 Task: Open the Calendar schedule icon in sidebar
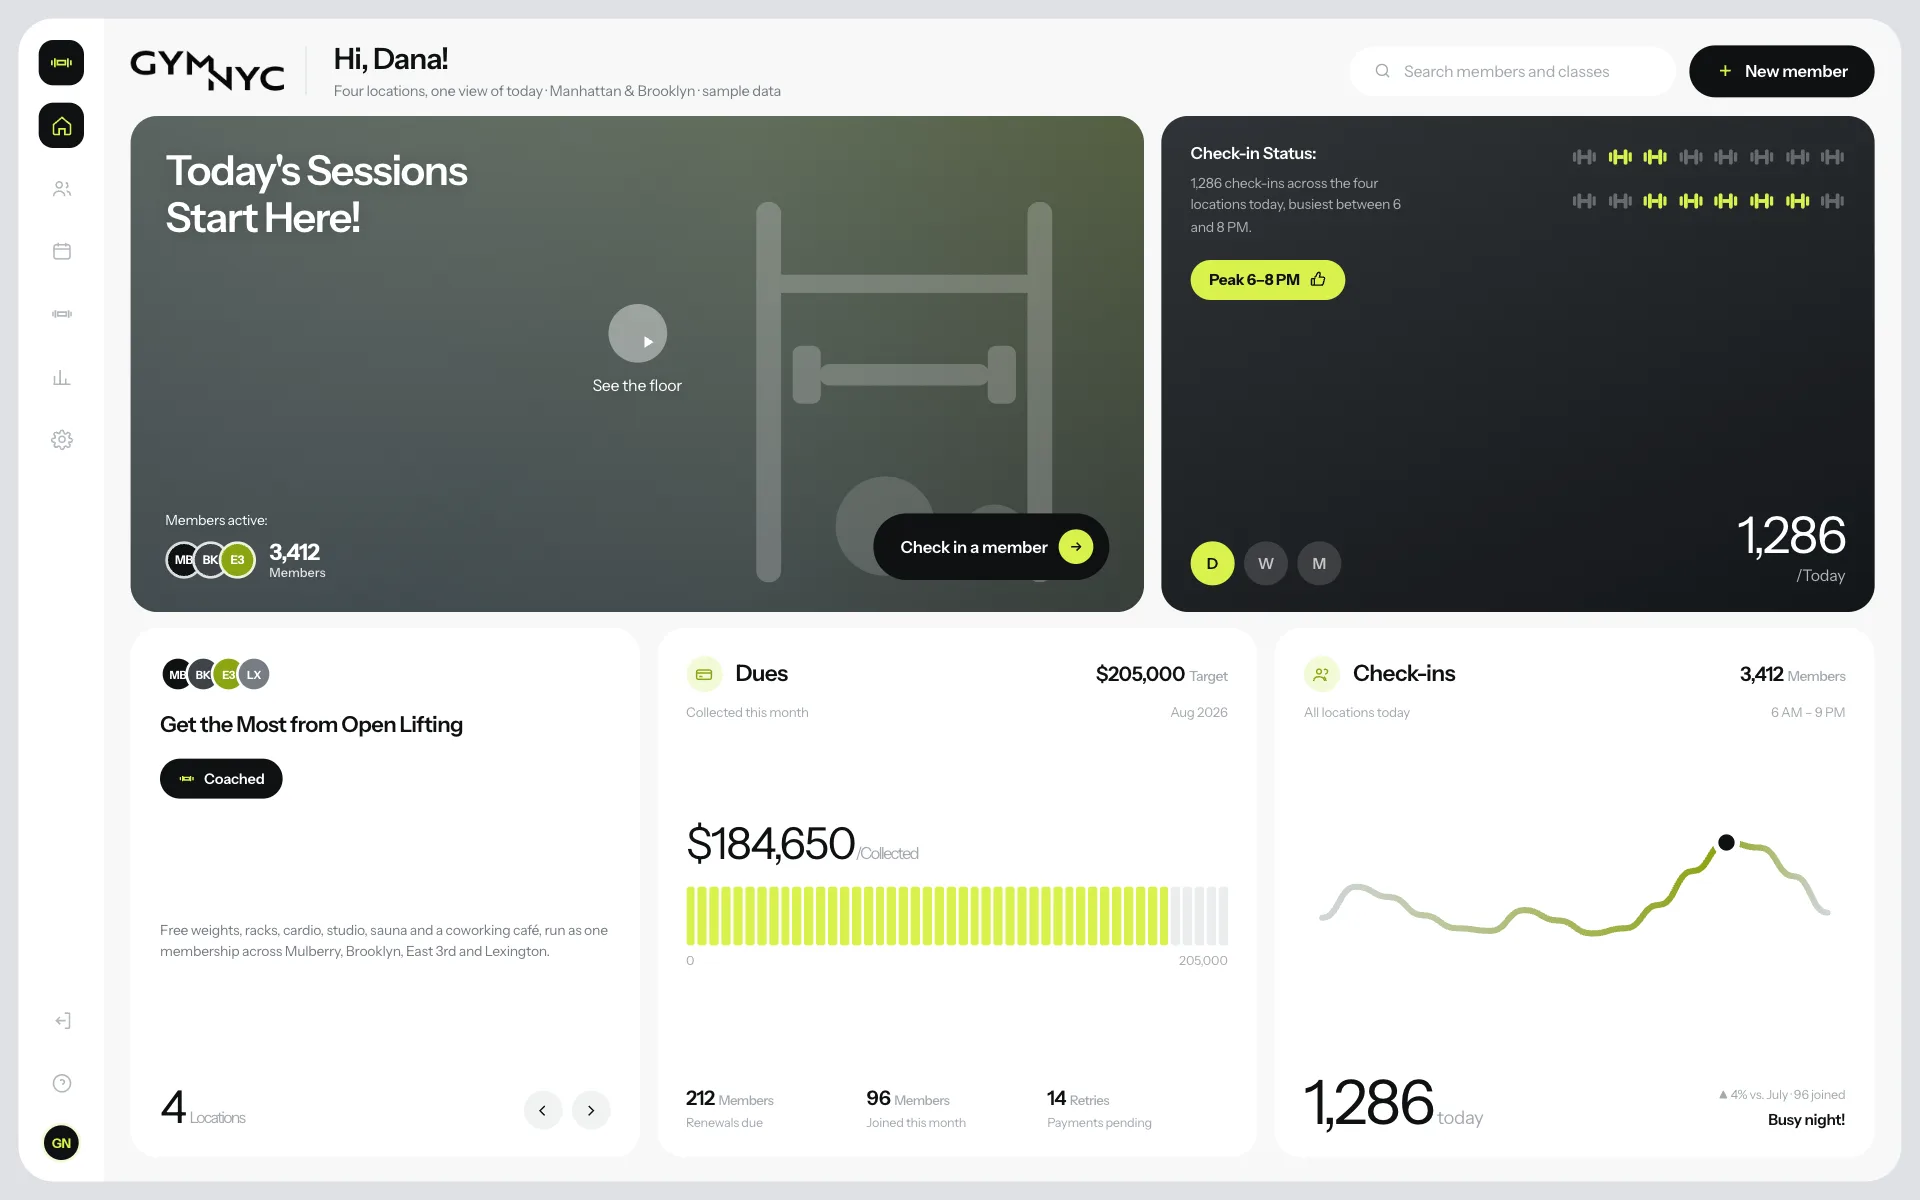point(62,251)
